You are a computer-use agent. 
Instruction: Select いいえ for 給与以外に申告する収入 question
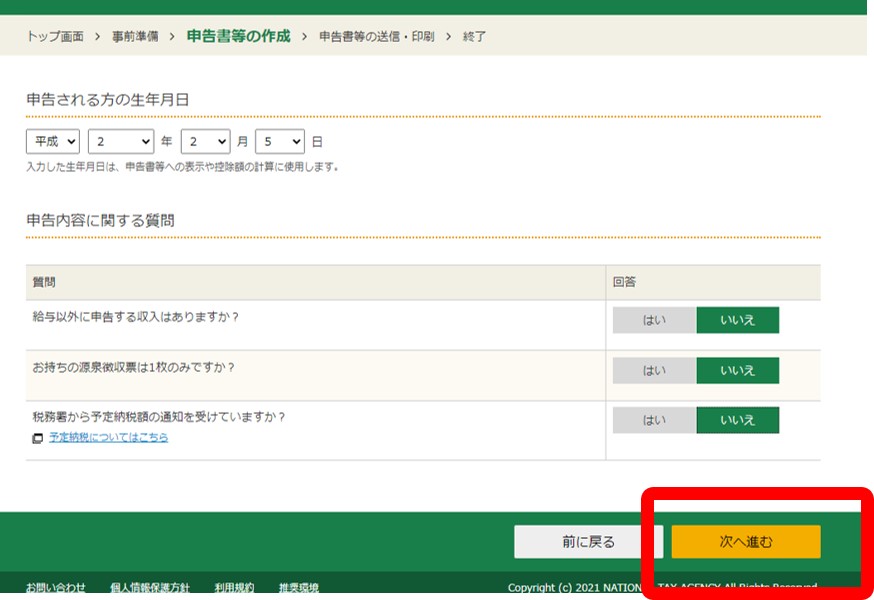737,320
